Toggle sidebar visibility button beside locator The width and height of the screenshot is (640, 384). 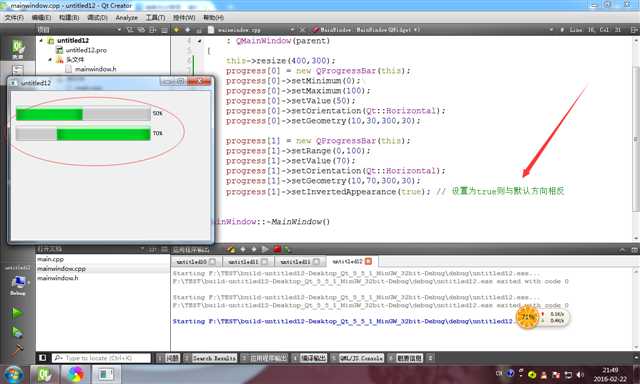pyautogui.click(x=42, y=358)
